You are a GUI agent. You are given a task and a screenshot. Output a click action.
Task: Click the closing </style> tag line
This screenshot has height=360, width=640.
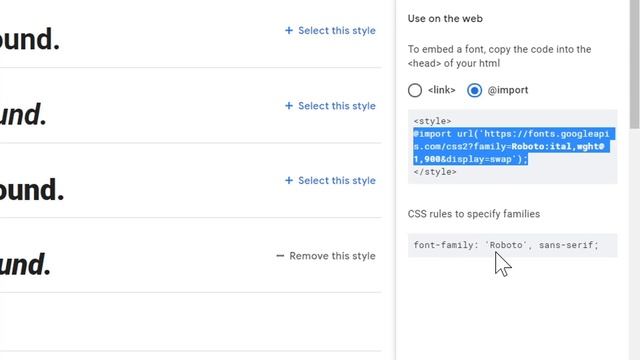pos(435,172)
